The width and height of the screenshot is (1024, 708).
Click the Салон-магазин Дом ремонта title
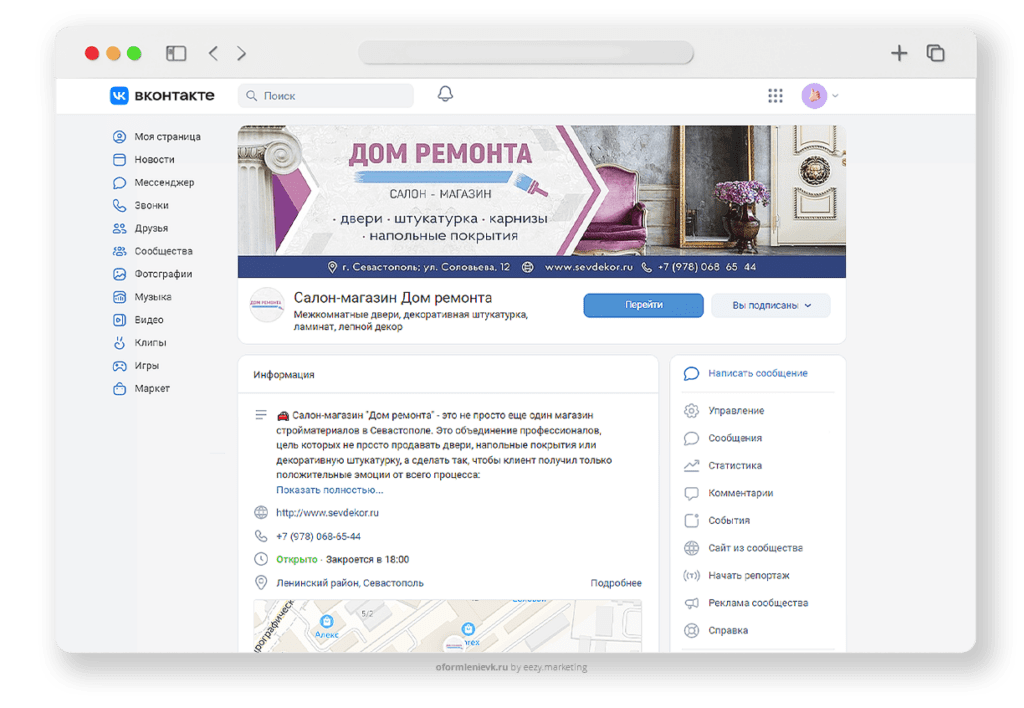tap(392, 298)
